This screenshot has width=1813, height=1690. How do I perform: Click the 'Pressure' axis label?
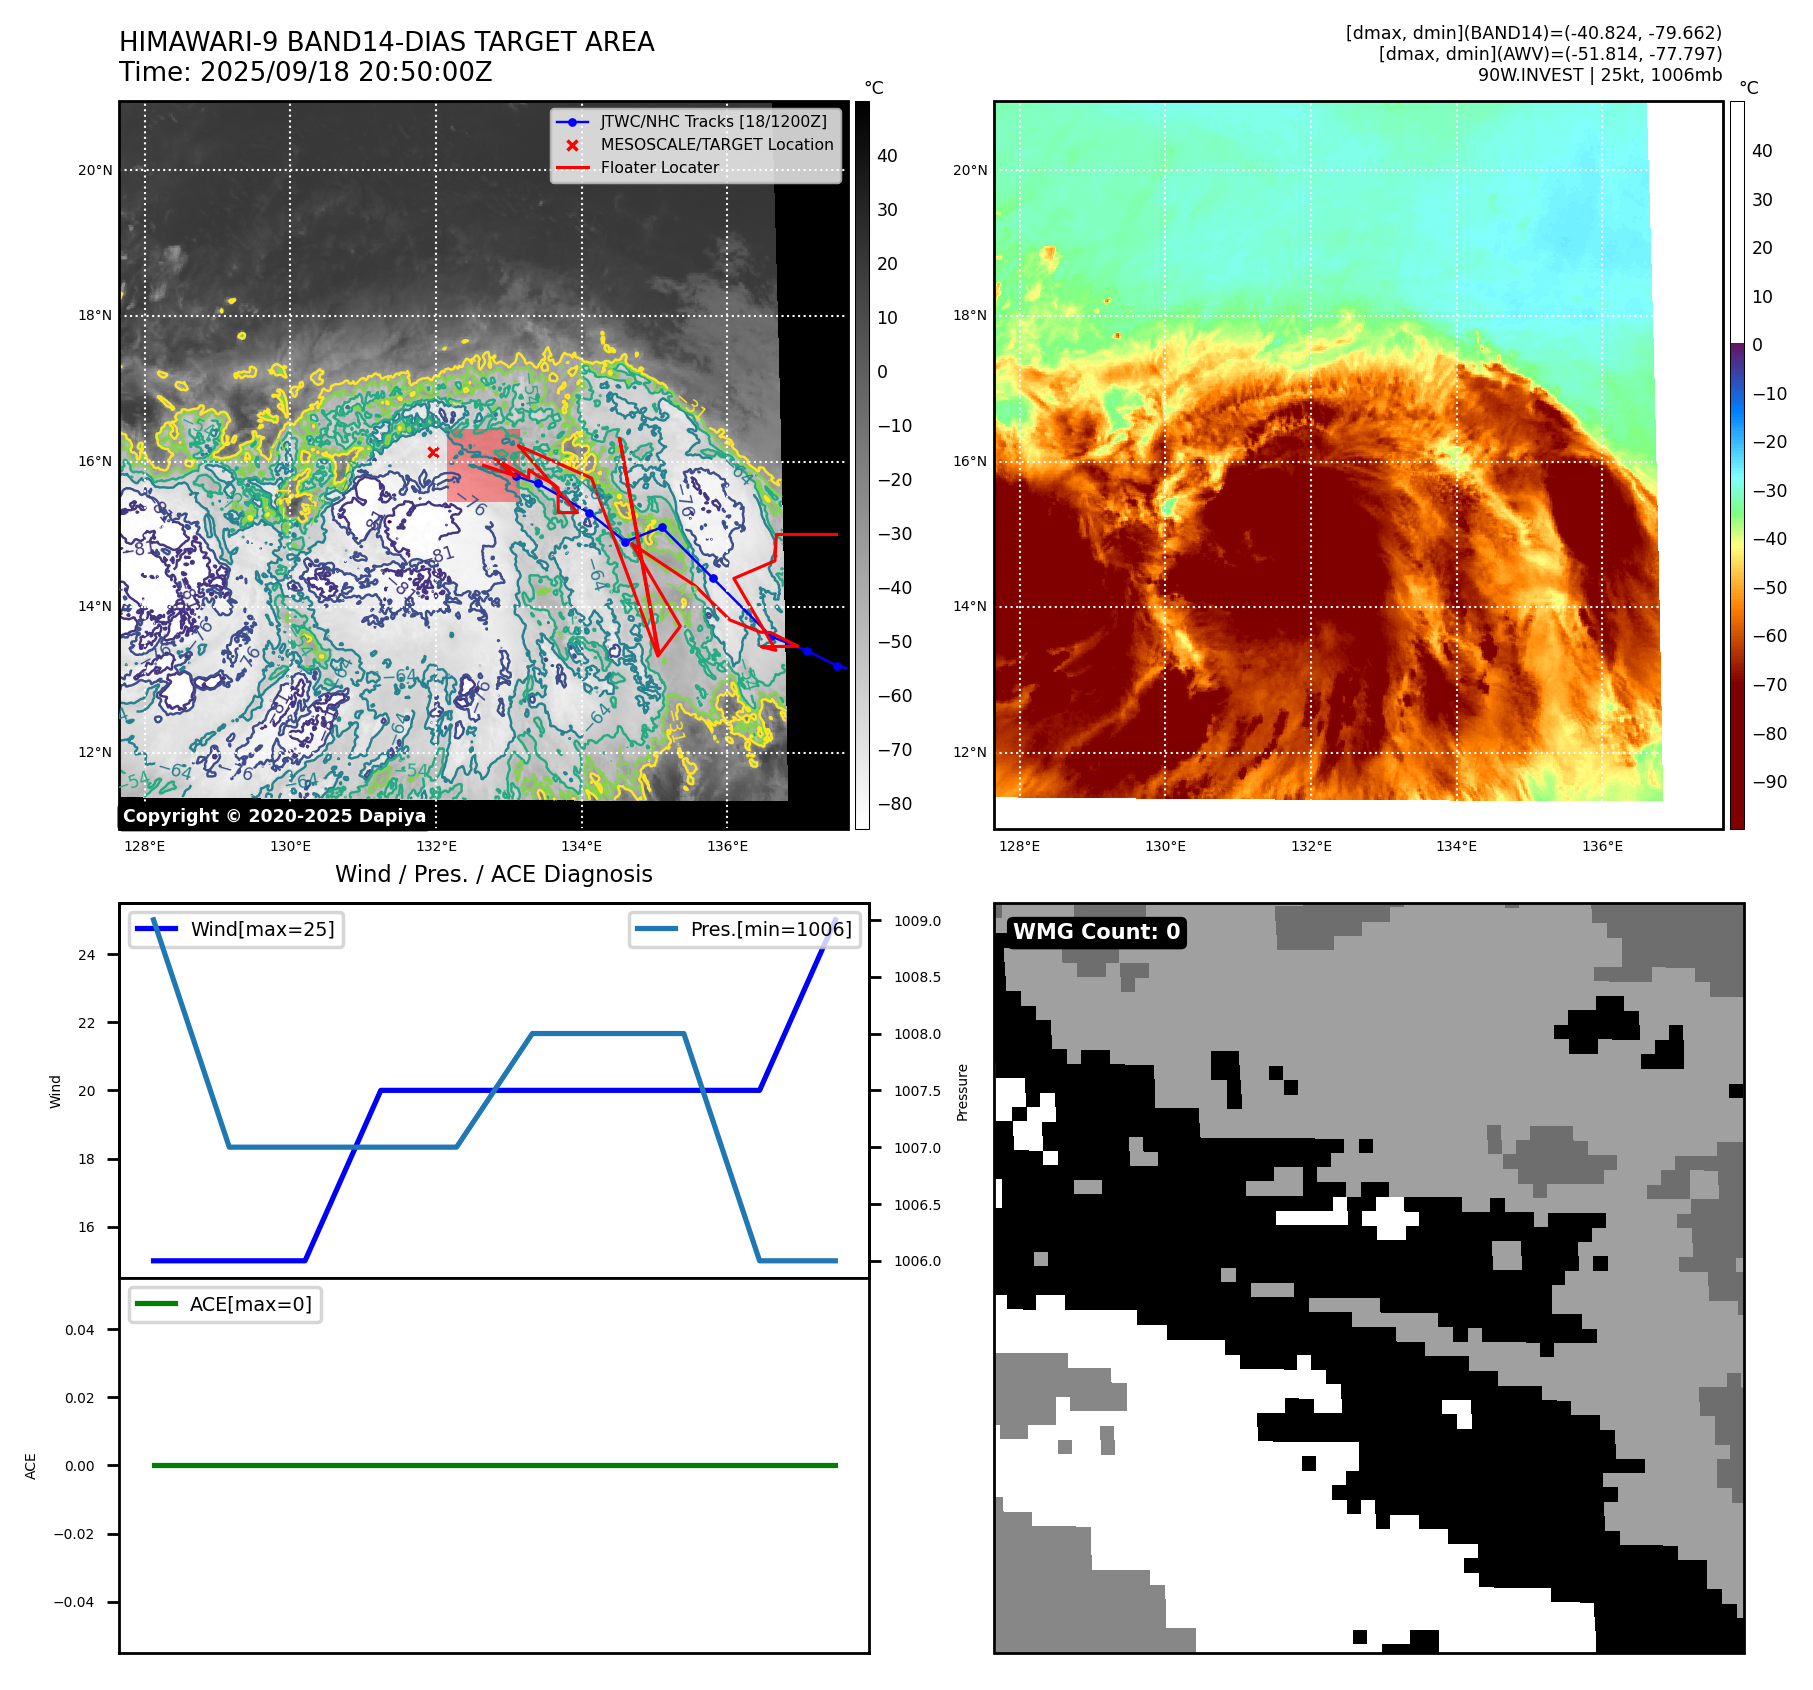pyautogui.click(x=963, y=1092)
